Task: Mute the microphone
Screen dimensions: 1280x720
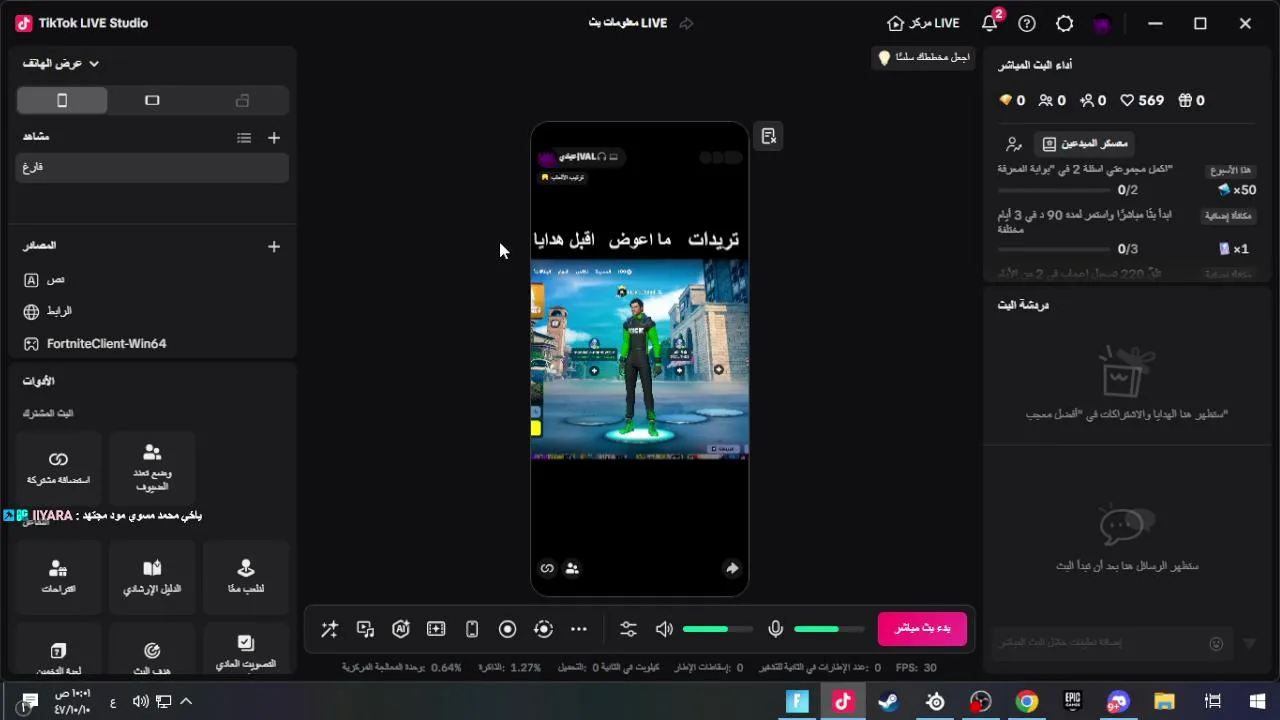Action: tap(775, 629)
